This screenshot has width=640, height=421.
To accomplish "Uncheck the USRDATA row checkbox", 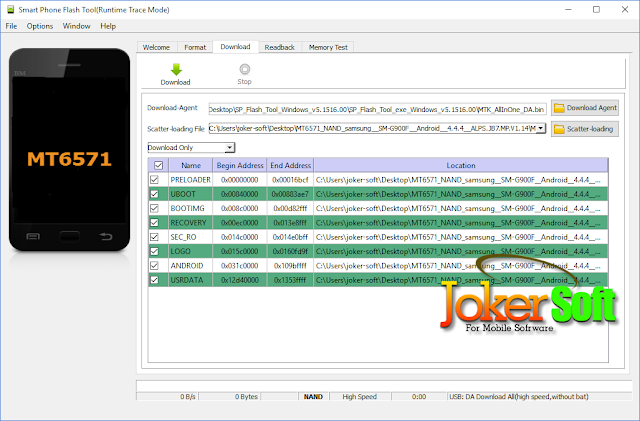I will (x=154, y=280).
